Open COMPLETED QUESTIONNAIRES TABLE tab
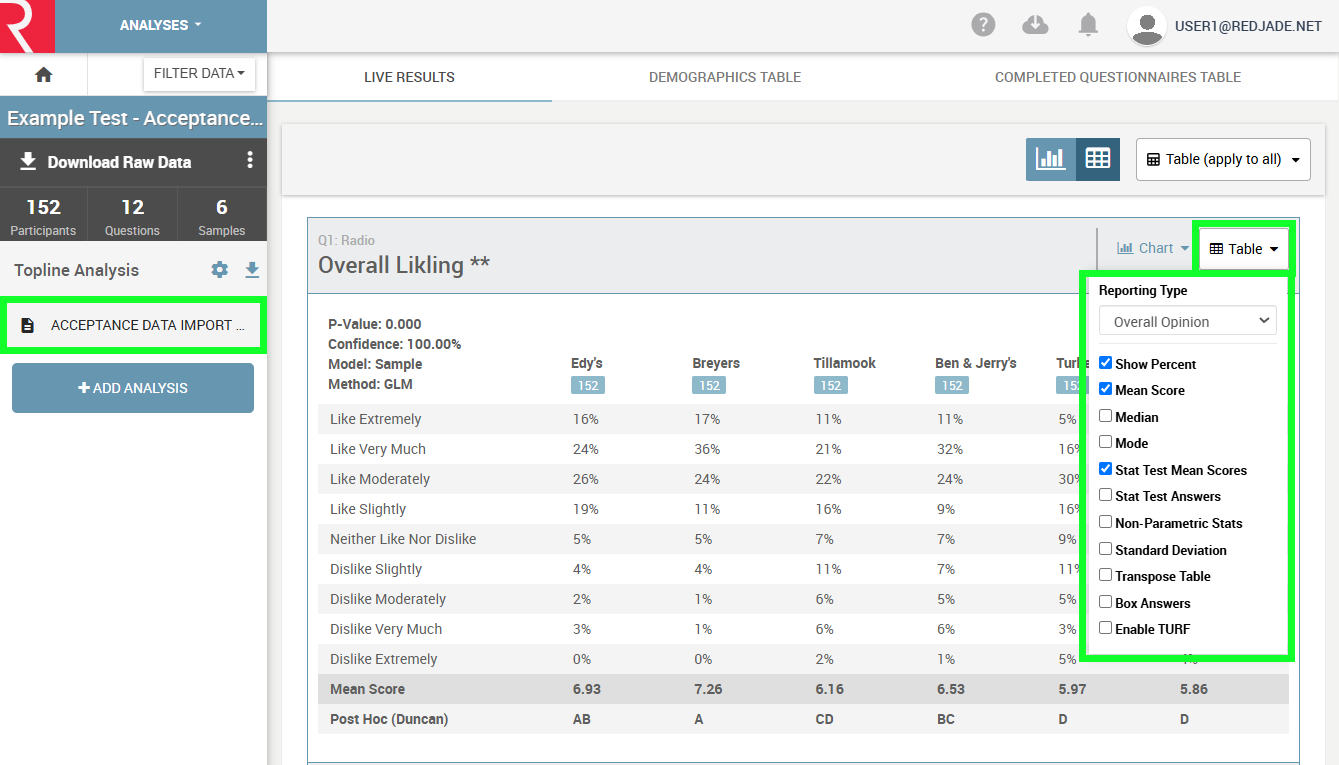This screenshot has width=1339, height=765. (1118, 77)
